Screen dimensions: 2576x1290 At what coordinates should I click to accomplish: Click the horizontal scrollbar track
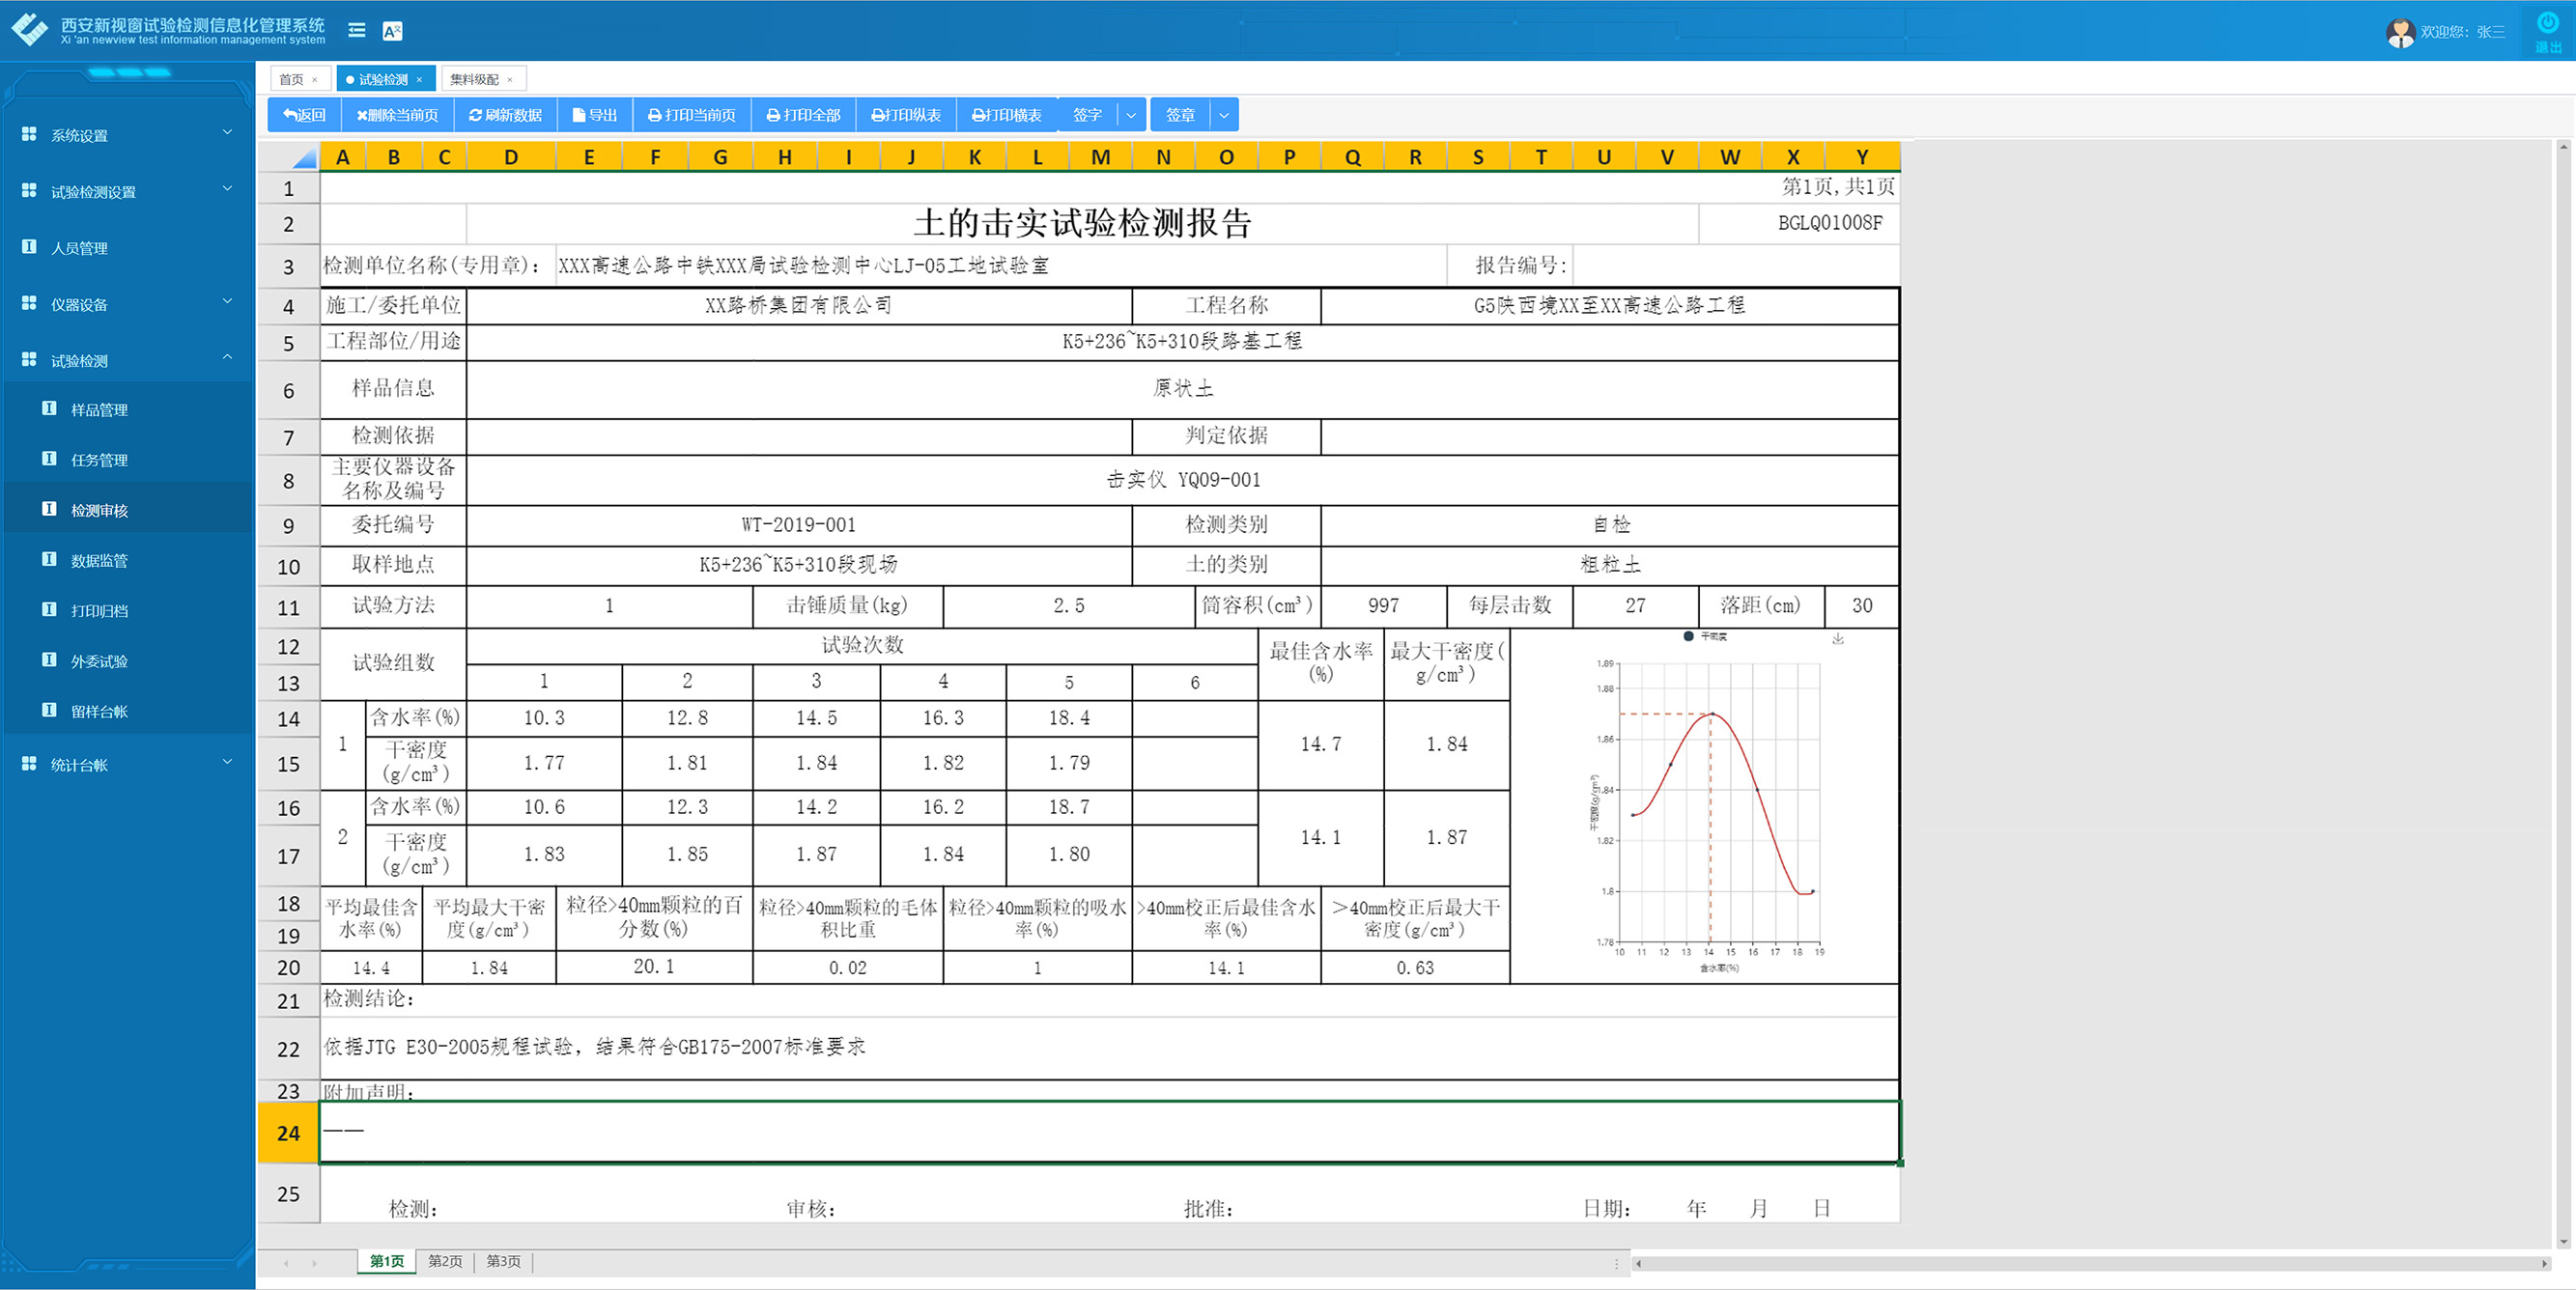pyautogui.click(x=2090, y=1263)
